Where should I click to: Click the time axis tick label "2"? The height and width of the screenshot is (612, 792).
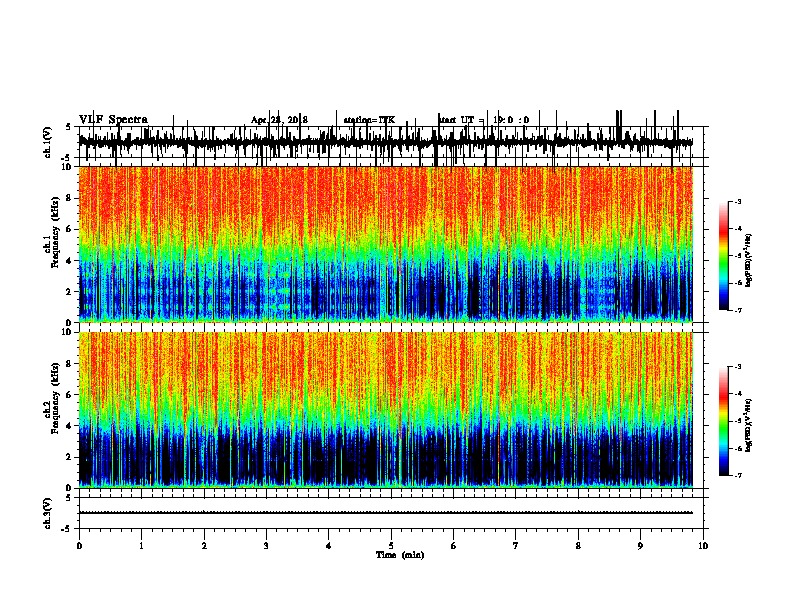point(204,546)
